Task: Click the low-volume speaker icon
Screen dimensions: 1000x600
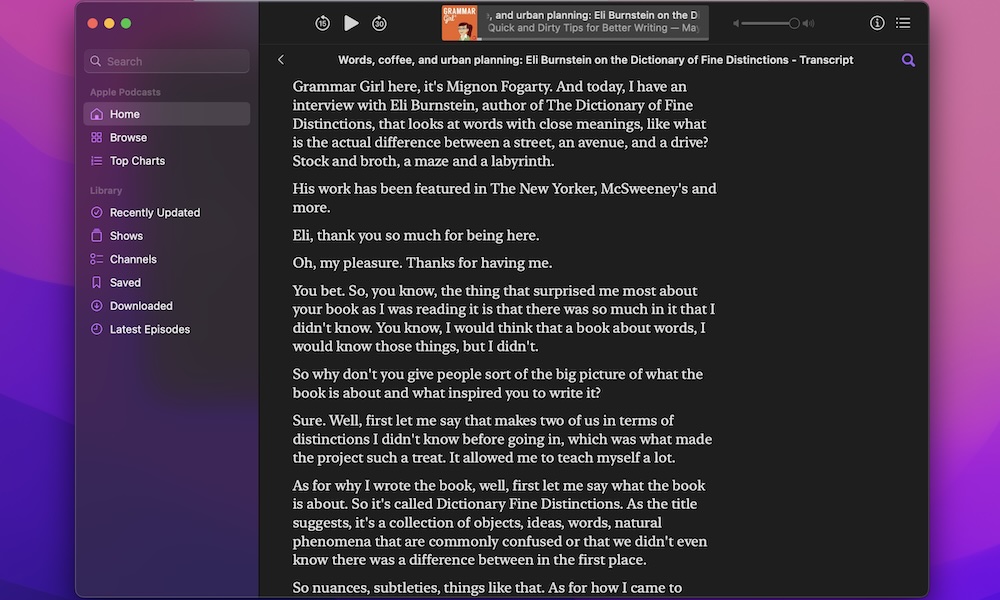Action: 735,24
